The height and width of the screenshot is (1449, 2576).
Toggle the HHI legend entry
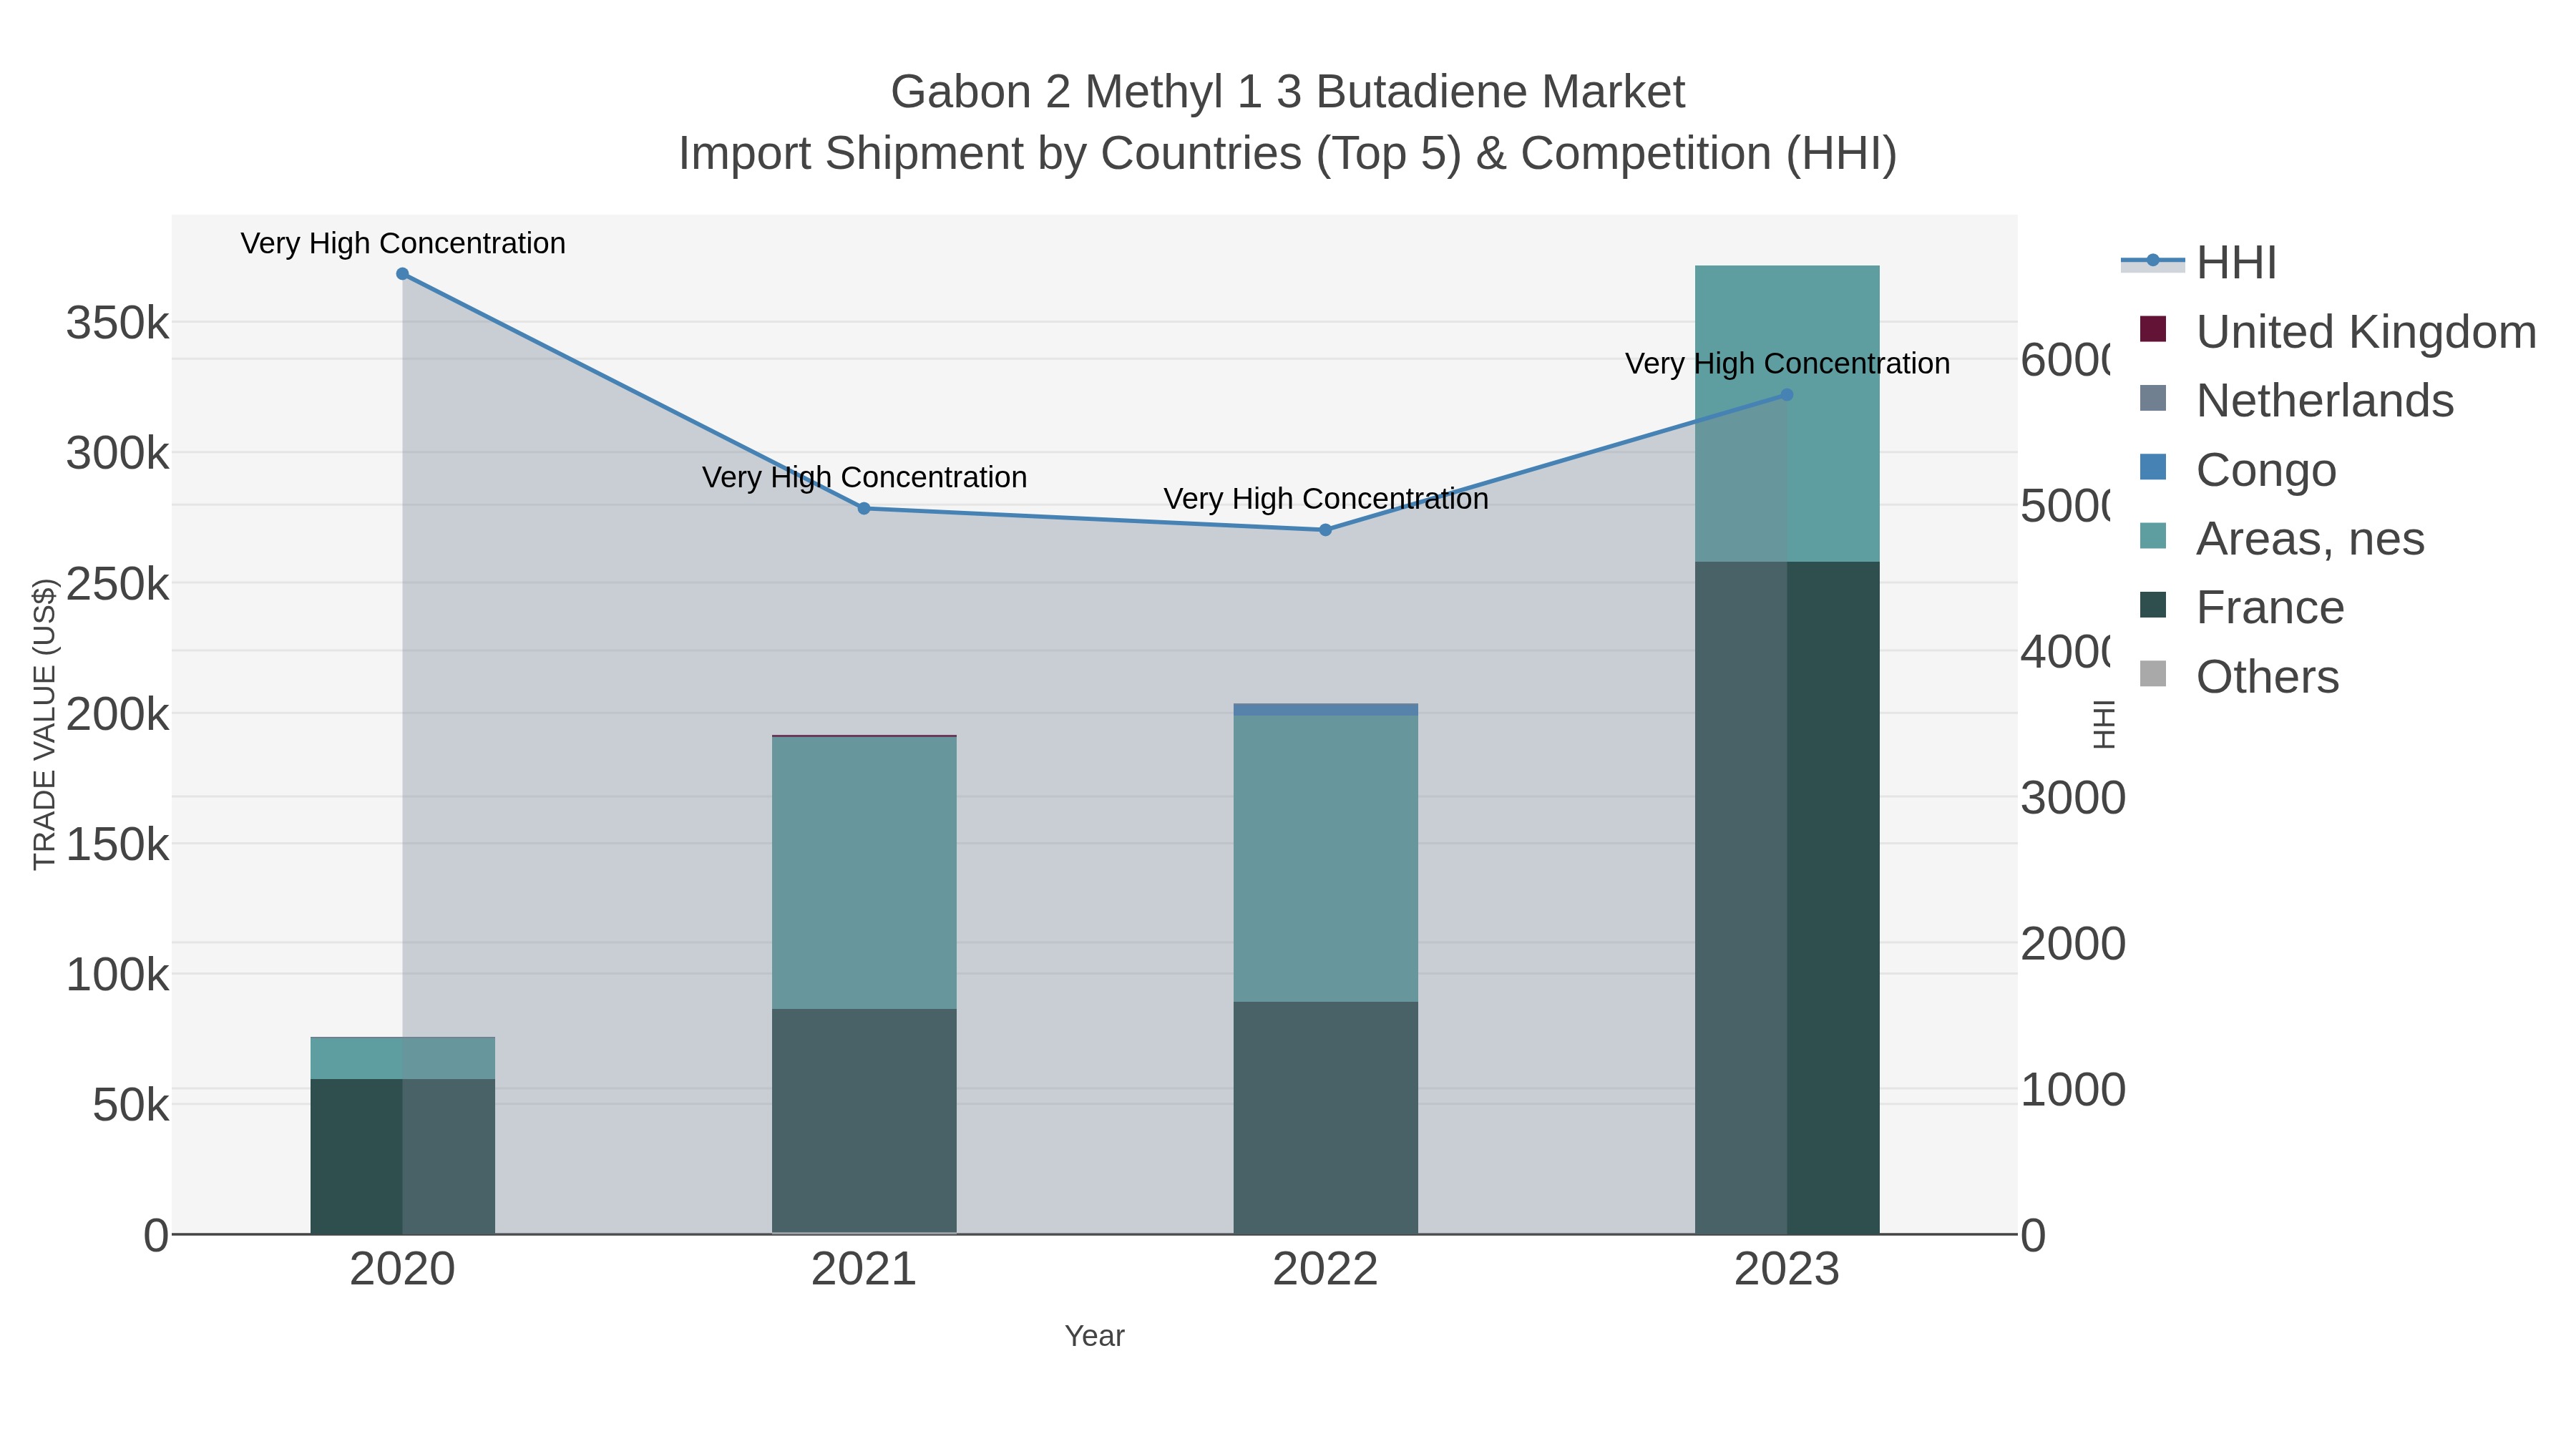click(x=2199, y=263)
